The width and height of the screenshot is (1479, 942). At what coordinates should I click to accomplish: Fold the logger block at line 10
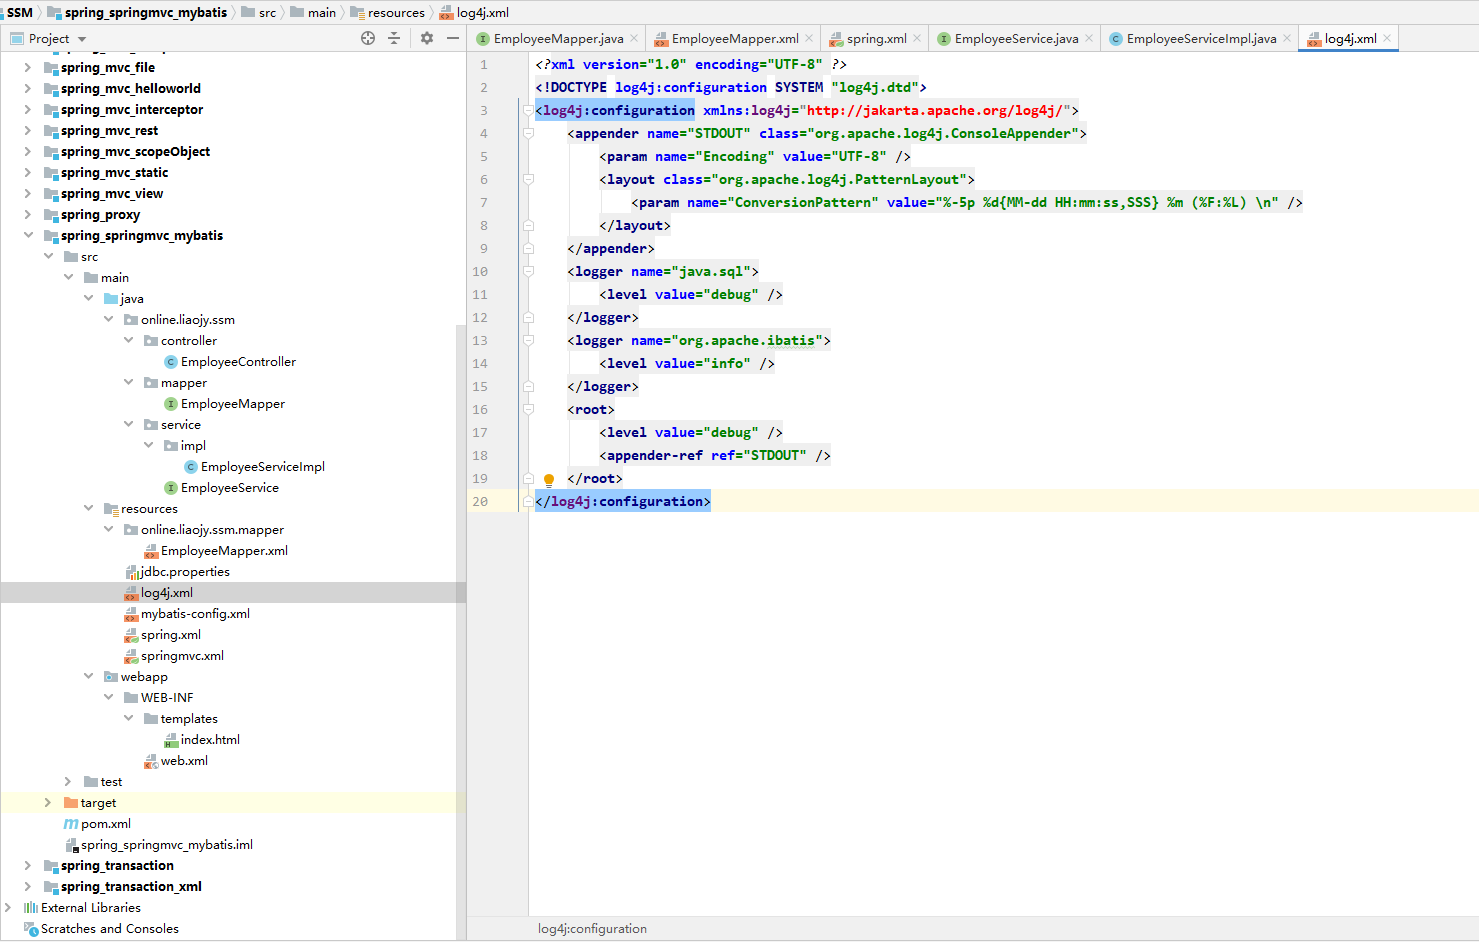coord(528,272)
